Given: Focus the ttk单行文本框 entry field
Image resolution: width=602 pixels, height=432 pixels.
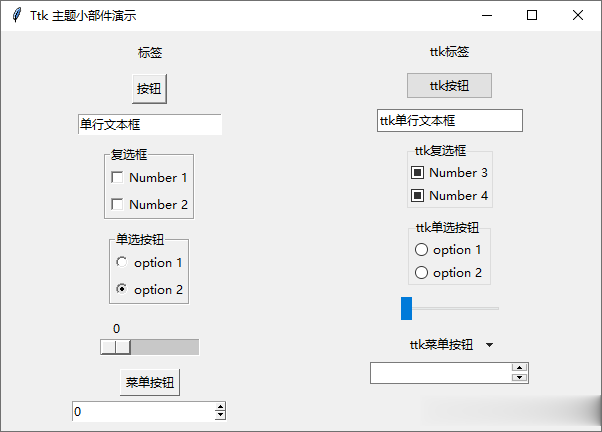Looking at the screenshot, I should 450,121.
